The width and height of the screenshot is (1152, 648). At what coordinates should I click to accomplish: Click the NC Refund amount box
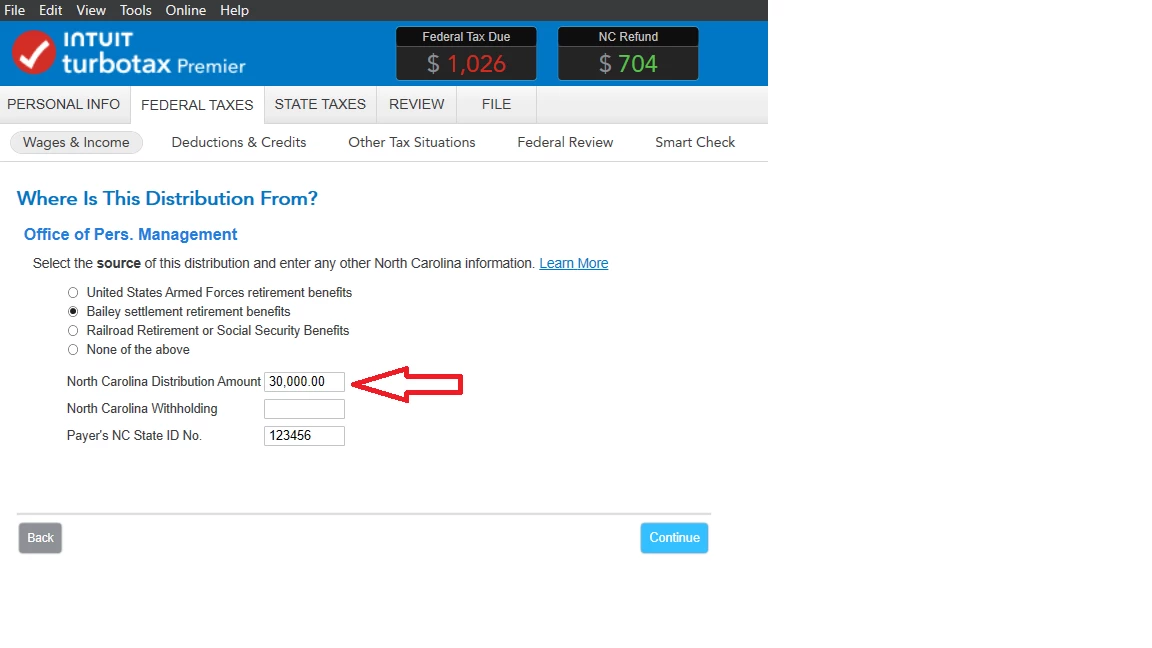click(628, 54)
